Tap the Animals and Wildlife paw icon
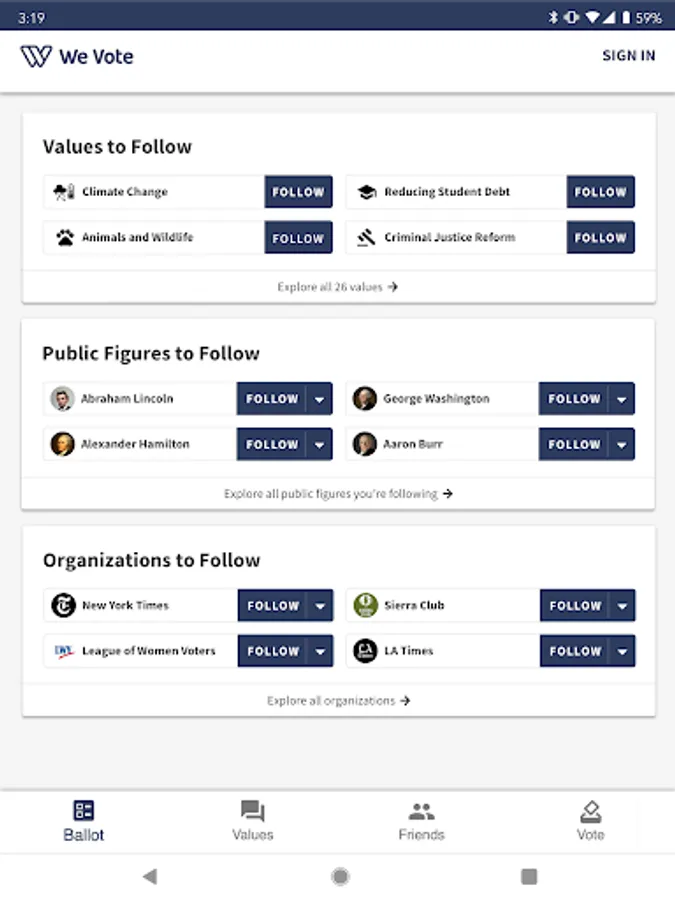 point(65,237)
